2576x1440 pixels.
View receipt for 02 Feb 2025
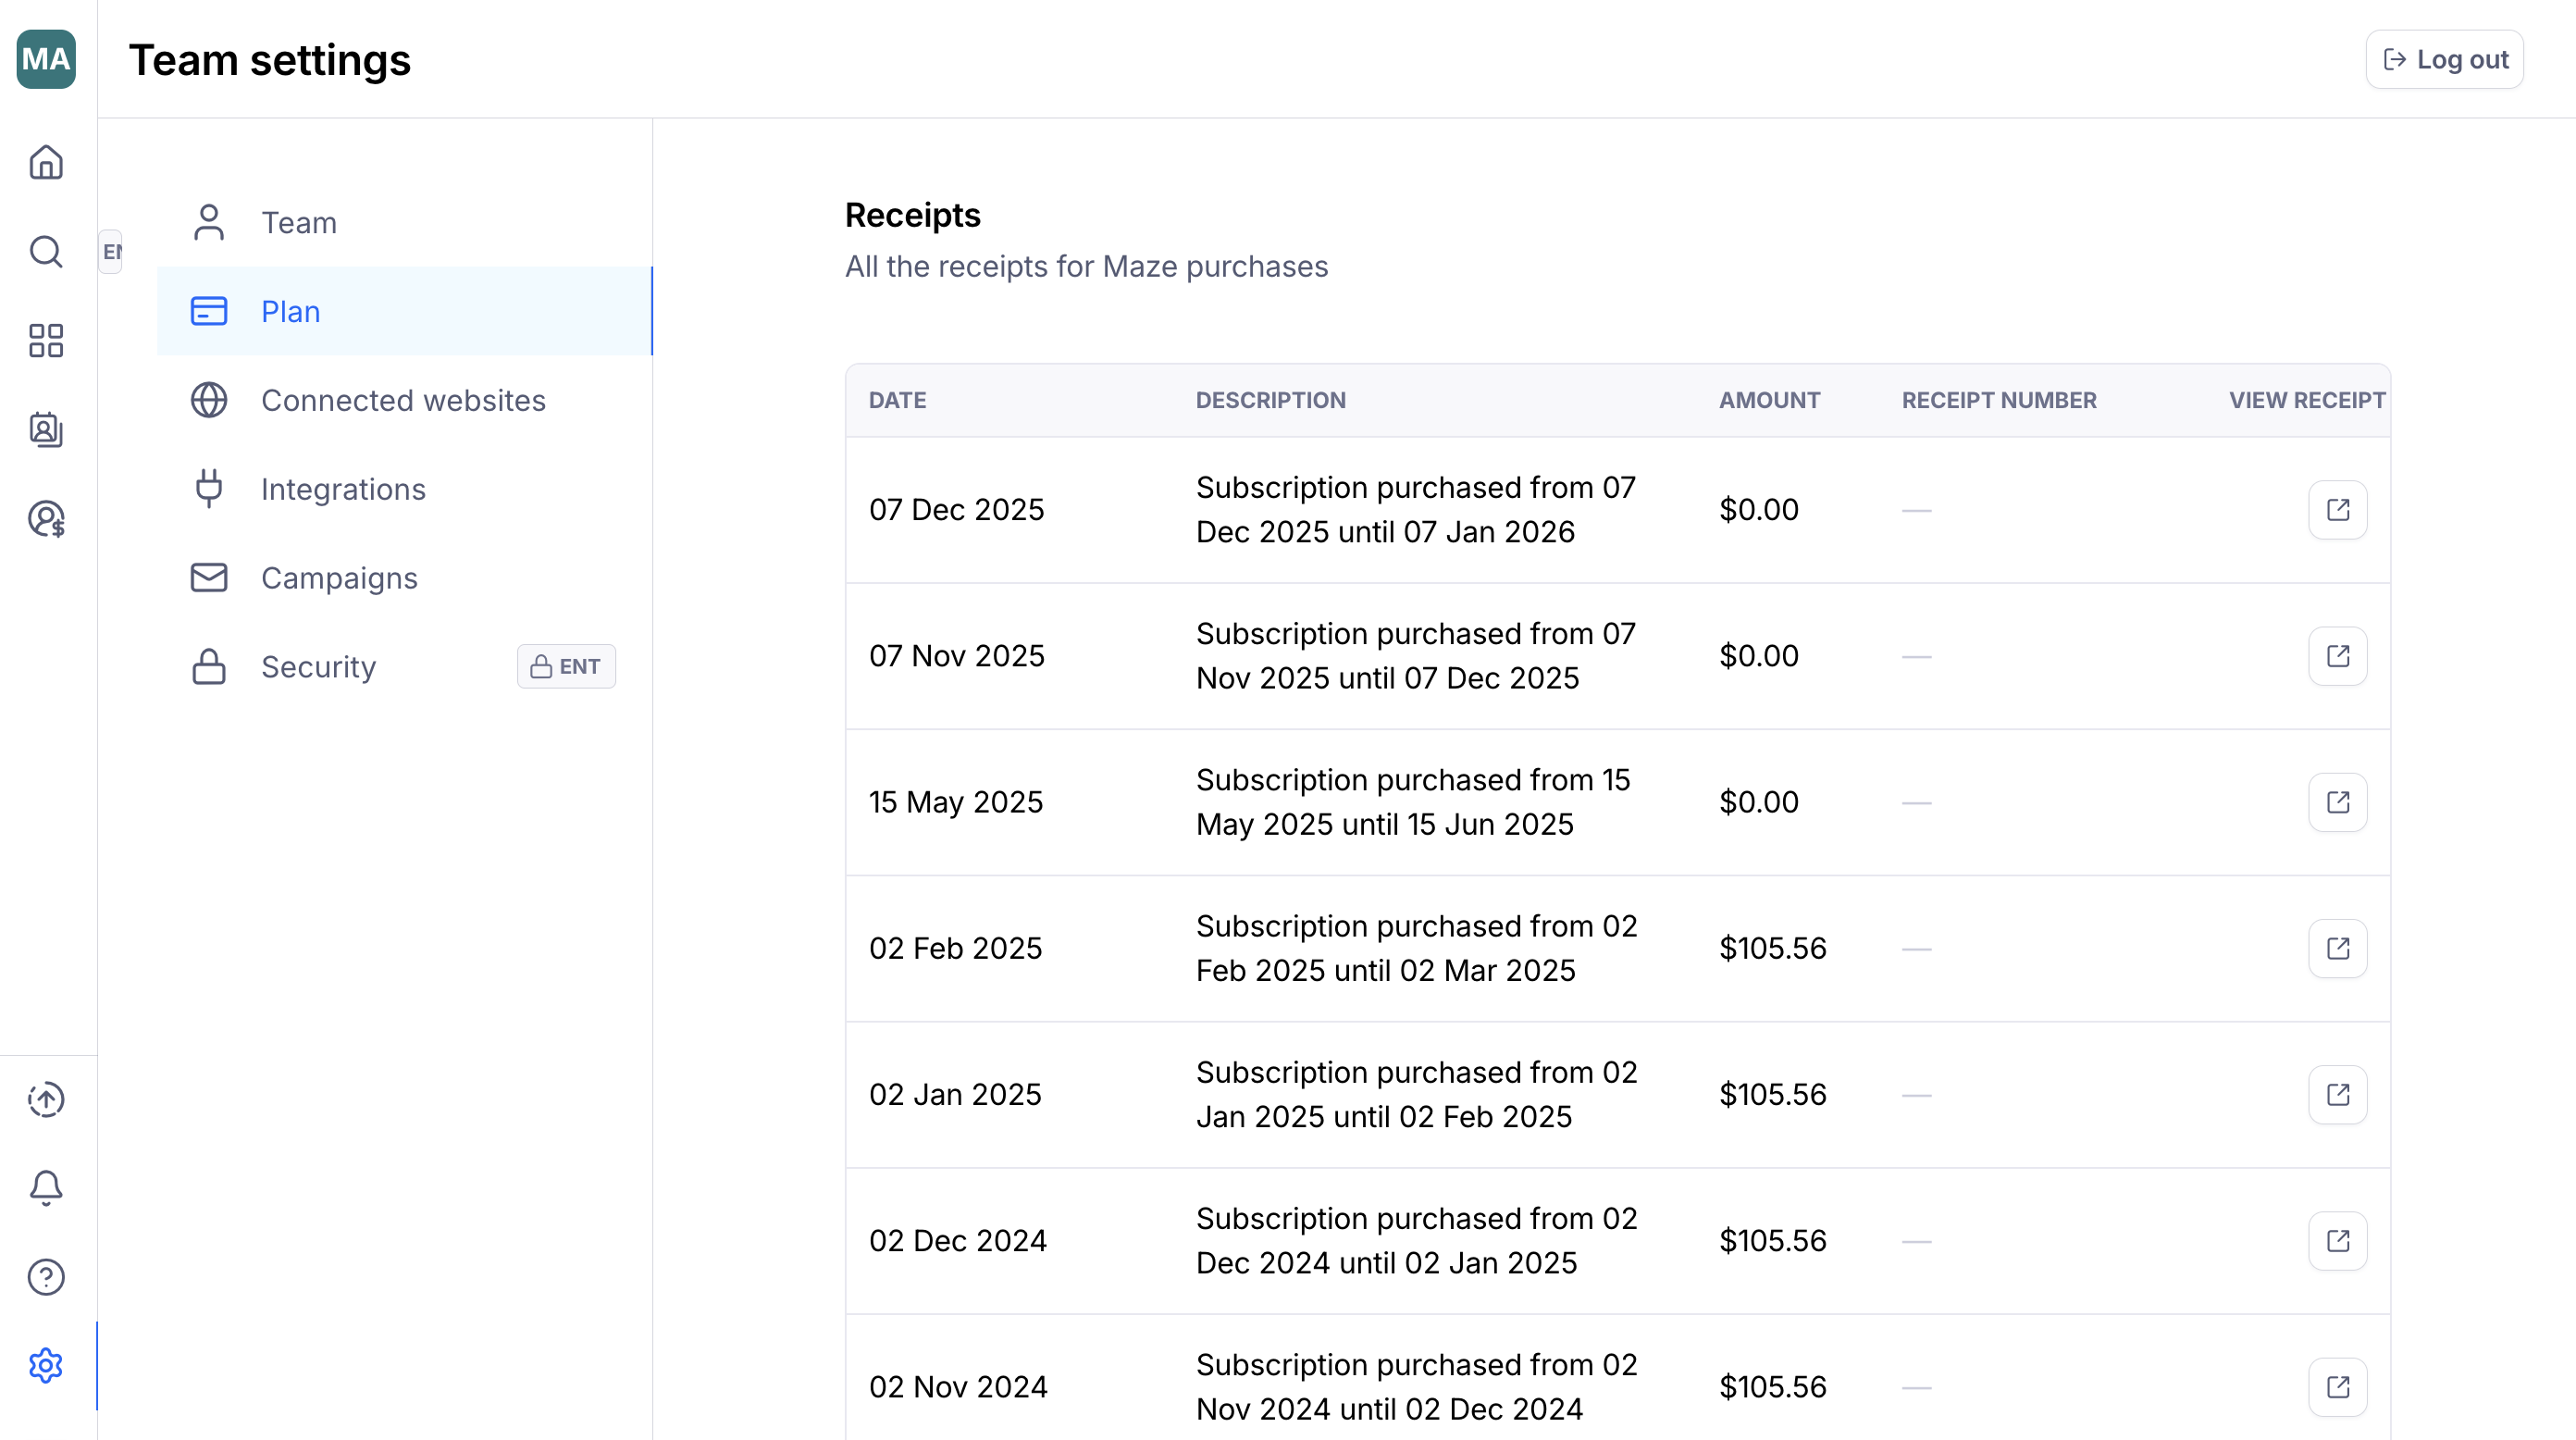pyautogui.click(x=2337, y=948)
